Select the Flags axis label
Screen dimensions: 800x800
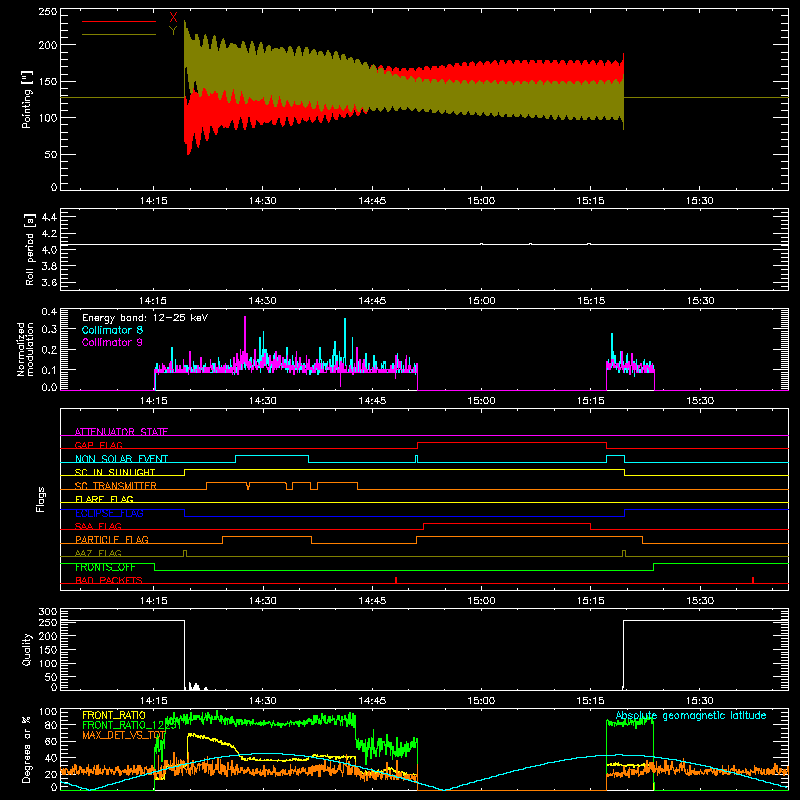pos(41,499)
